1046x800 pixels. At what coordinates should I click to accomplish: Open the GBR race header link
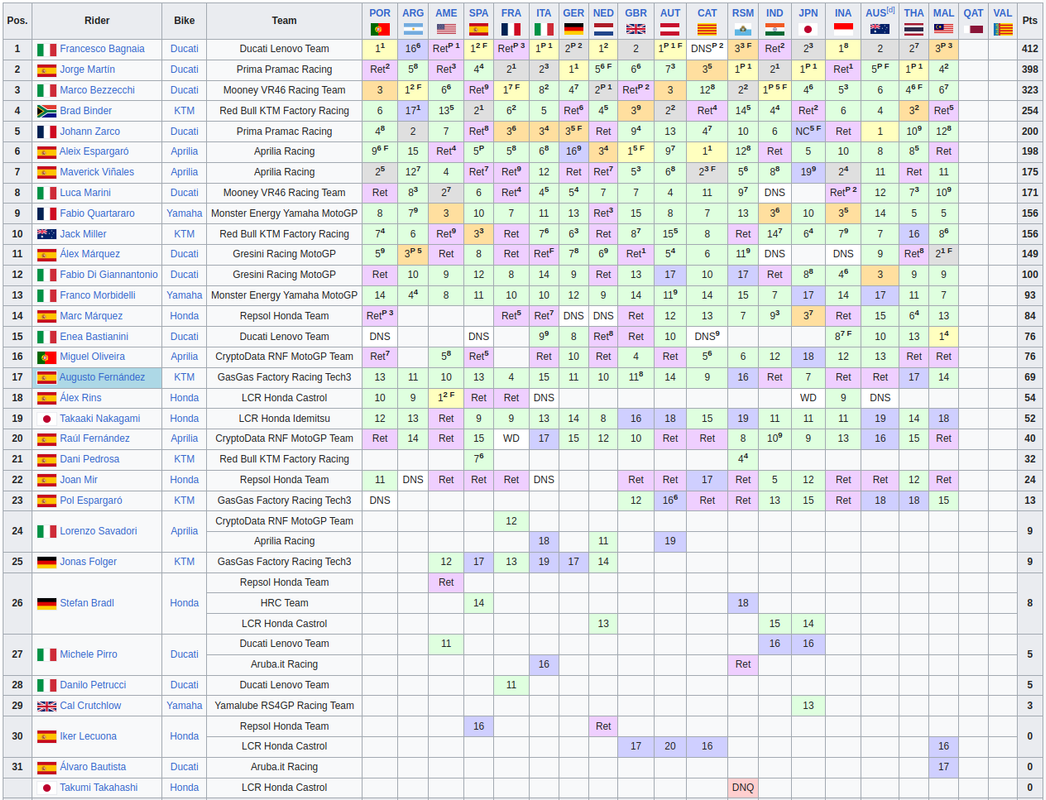point(636,13)
